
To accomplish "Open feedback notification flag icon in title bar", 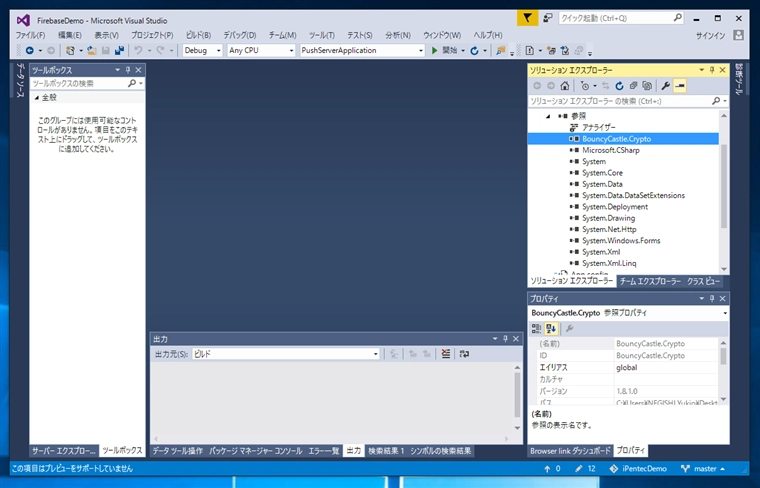I will 527,18.
